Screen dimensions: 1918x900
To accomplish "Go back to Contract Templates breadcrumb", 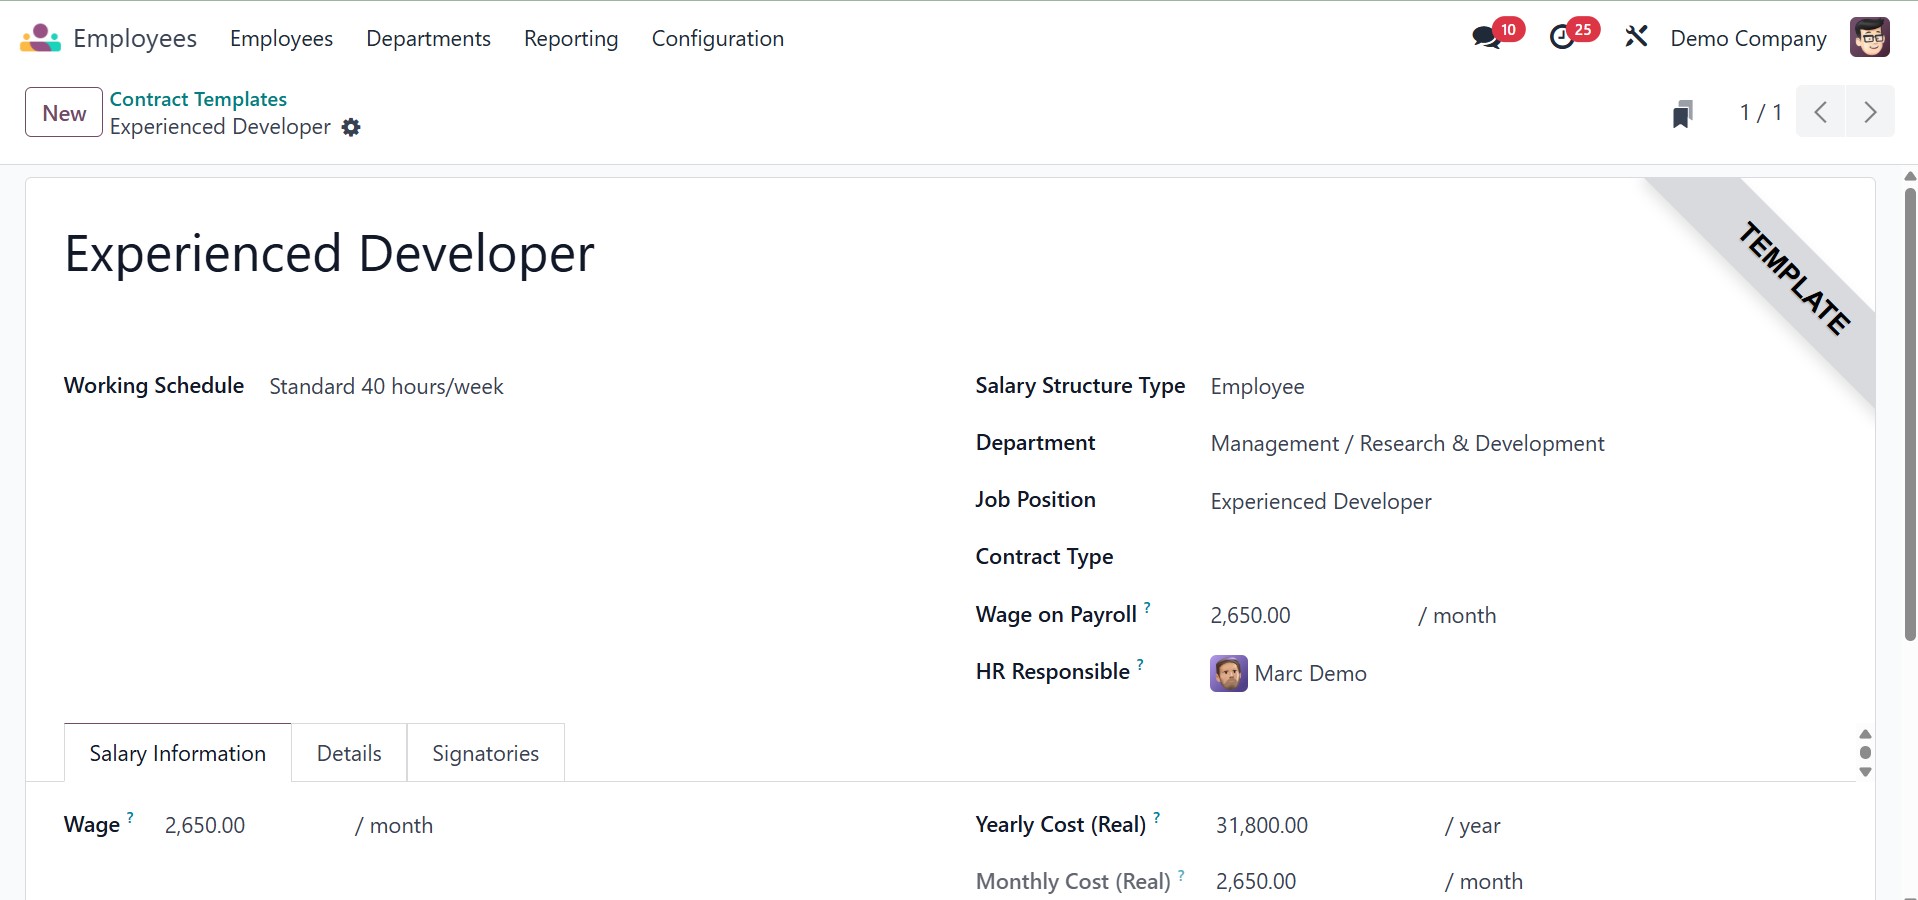I will point(198,99).
